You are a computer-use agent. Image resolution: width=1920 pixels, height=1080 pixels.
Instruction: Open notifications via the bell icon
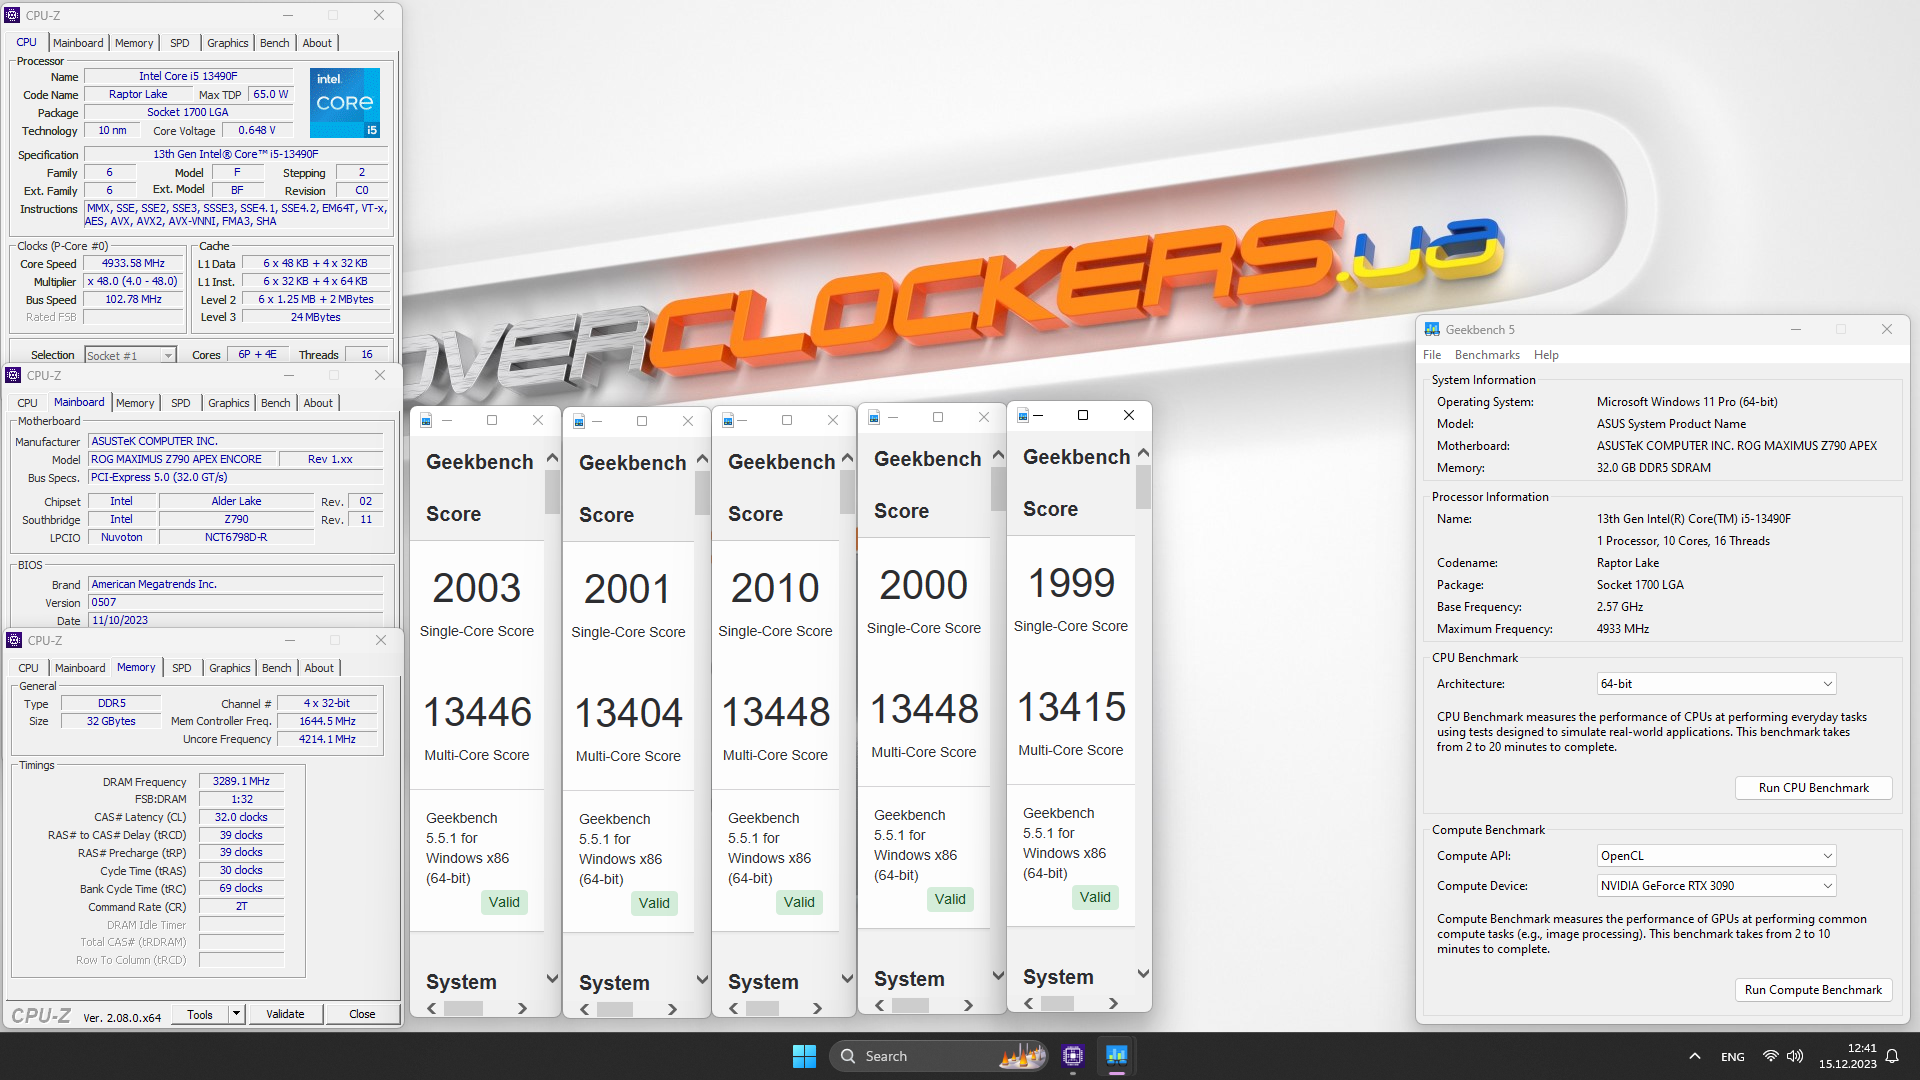[x=1893, y=1055]
